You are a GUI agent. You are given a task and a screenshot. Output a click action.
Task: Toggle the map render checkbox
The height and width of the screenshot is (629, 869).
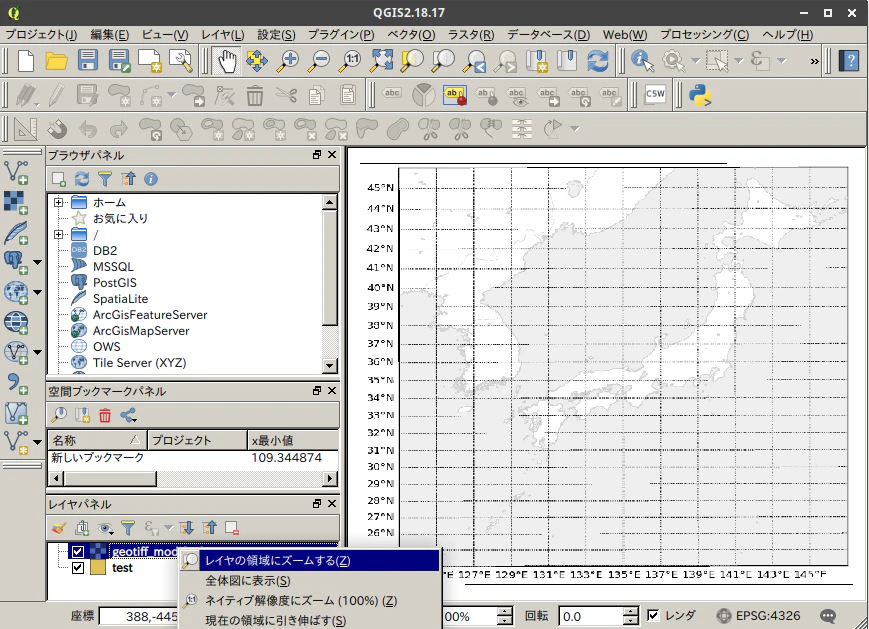pos(653,615)
